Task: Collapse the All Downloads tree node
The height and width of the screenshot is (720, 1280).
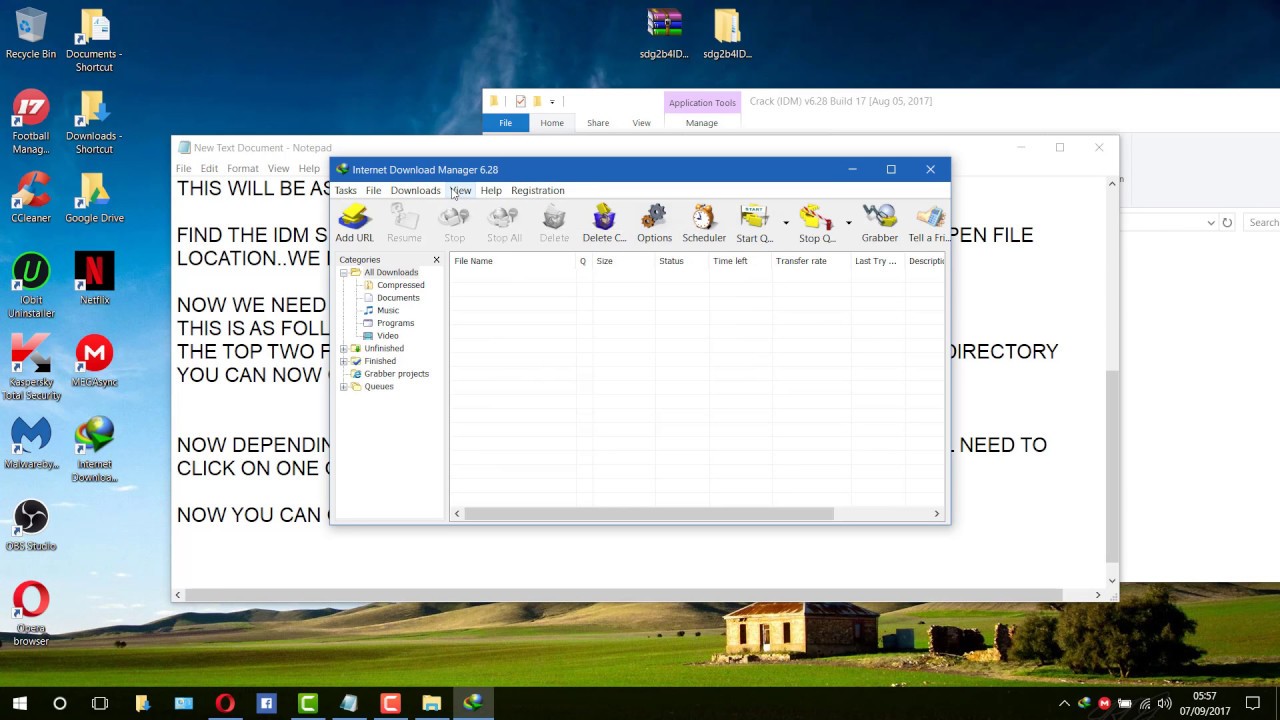Action: 344,272
